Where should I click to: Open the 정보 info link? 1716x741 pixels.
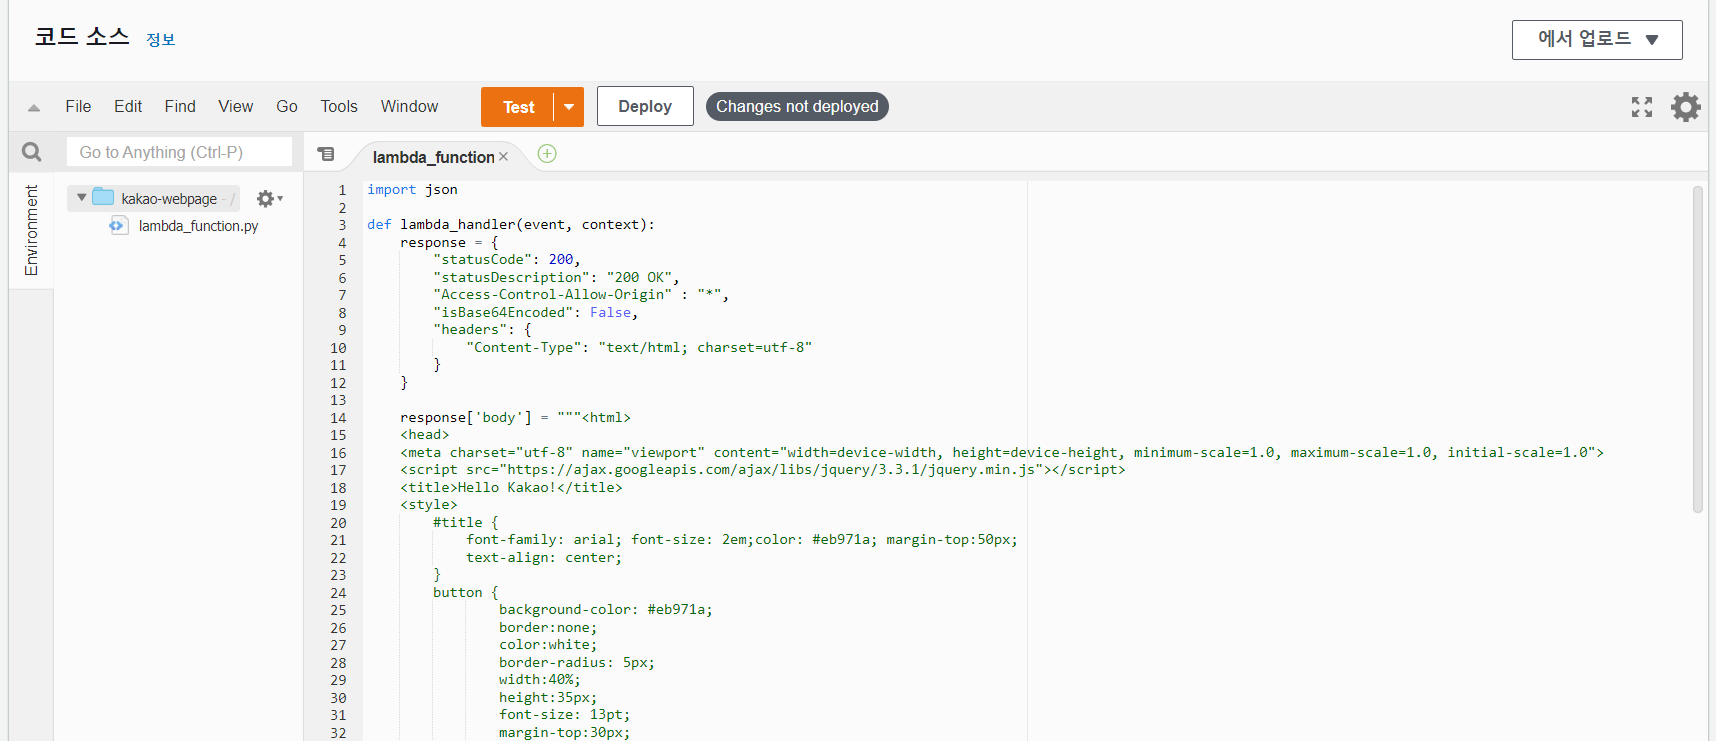click(x=161, y=40)
